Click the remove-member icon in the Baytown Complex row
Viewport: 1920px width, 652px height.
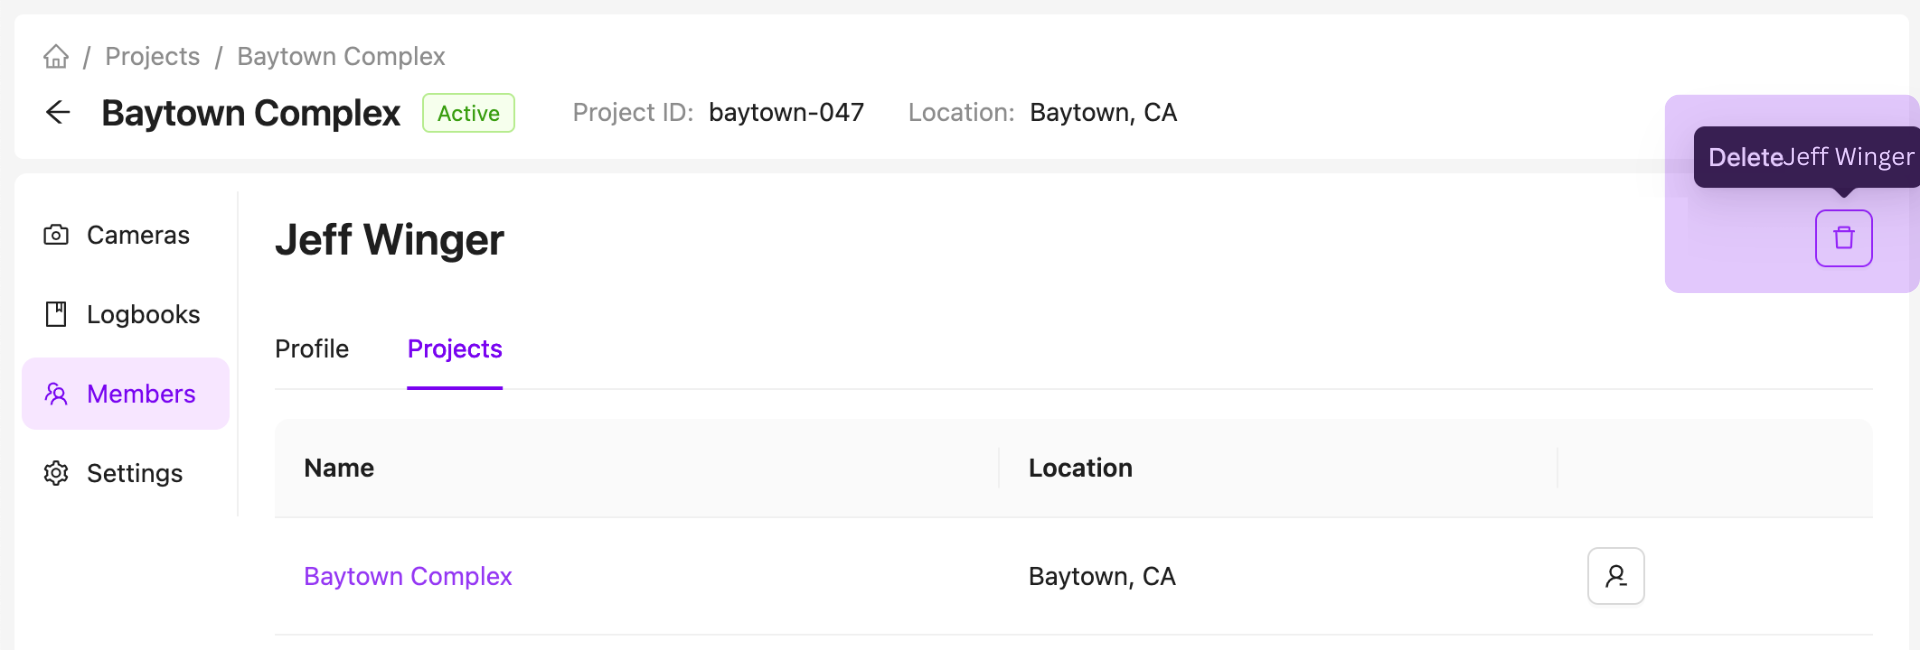tap(1615, 576)
